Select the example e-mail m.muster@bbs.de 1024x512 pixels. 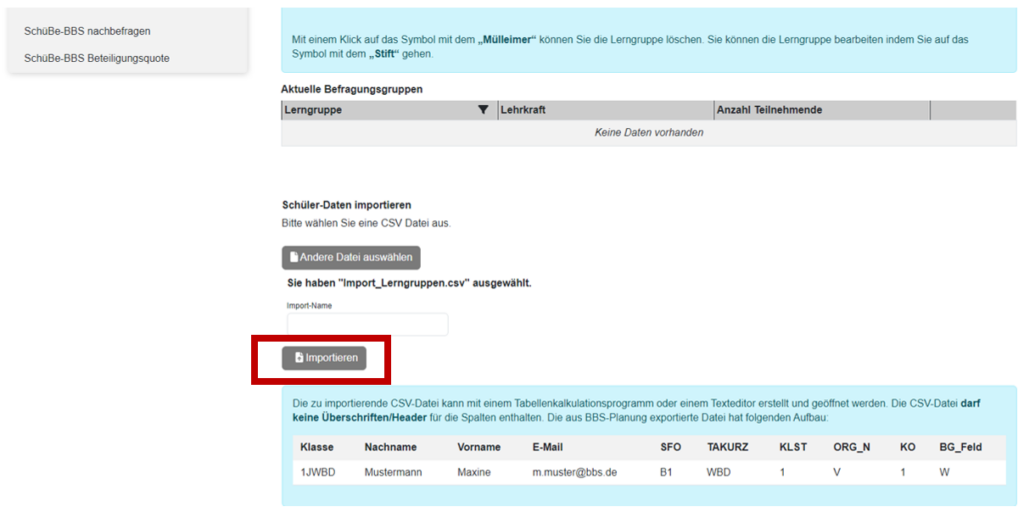[574, 471]
